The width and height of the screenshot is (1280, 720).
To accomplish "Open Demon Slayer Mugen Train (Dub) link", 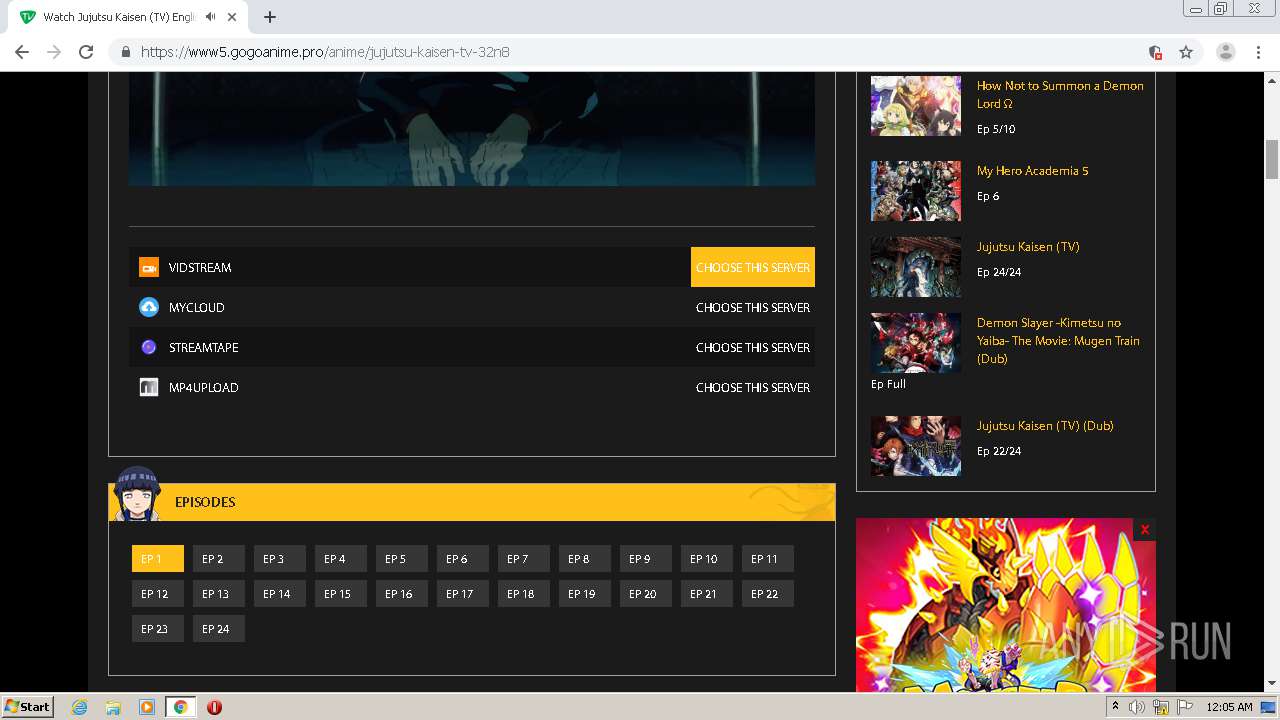I will 1058,341.
